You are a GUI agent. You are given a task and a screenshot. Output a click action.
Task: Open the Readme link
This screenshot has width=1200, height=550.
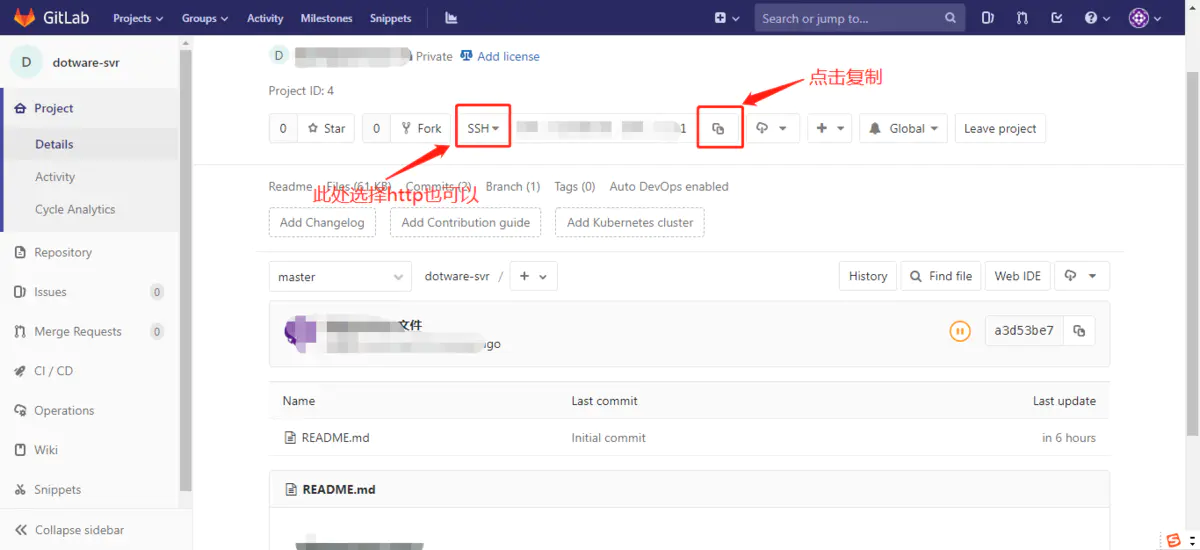(290, 186)
